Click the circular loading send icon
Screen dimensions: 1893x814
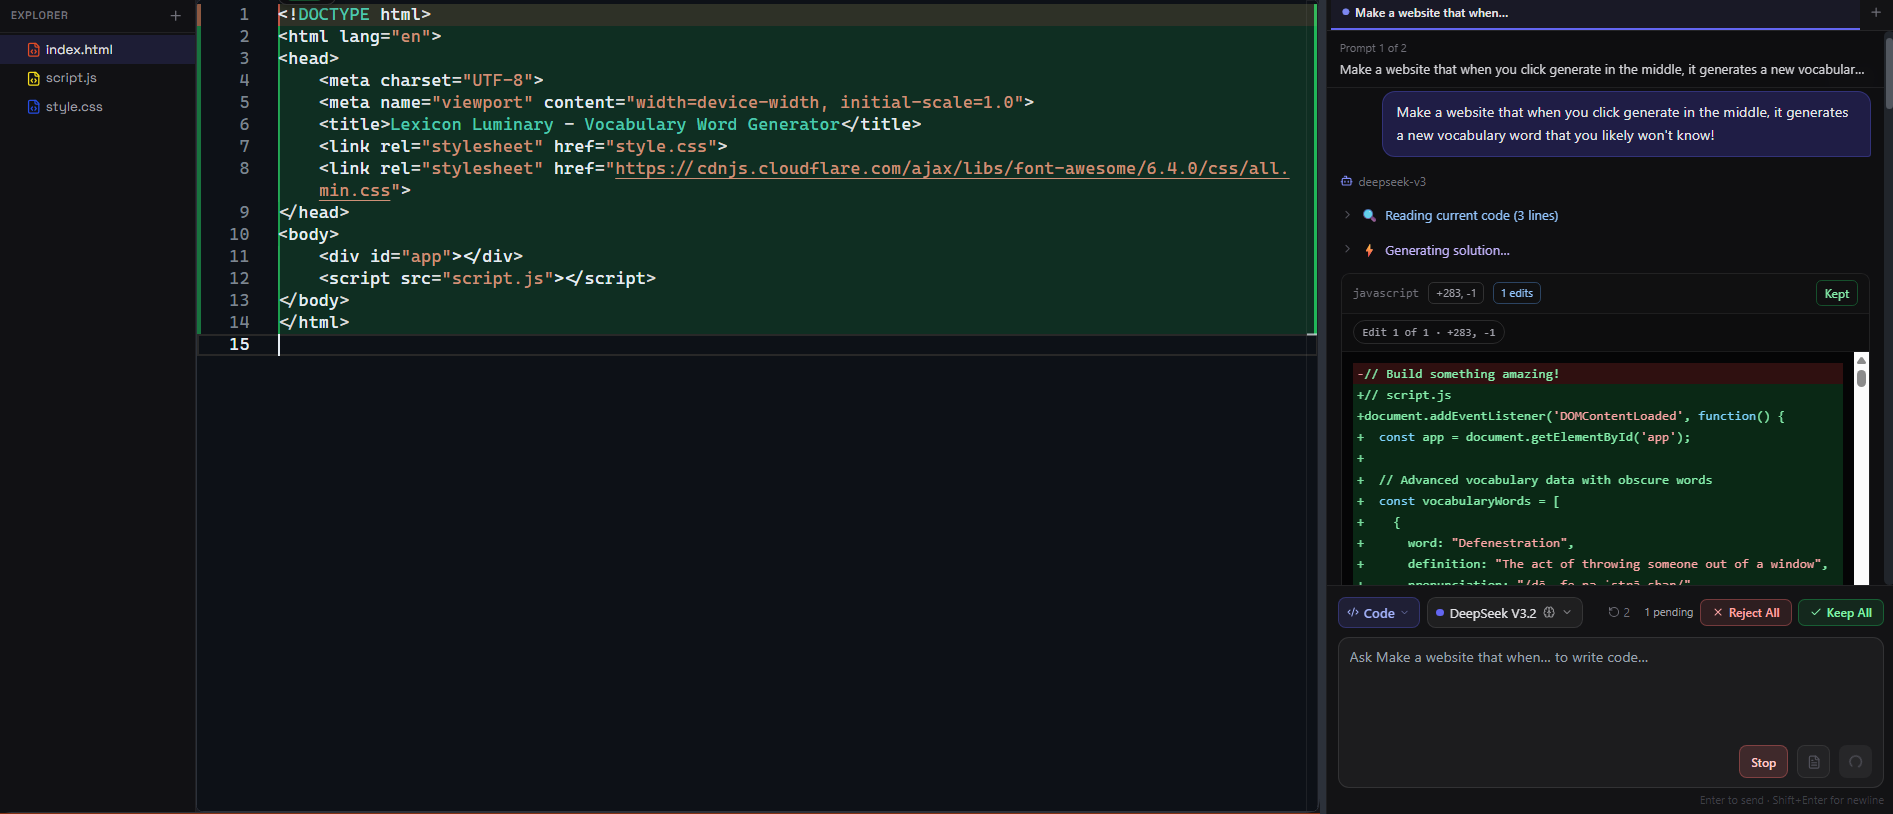tap(1855, 762)
